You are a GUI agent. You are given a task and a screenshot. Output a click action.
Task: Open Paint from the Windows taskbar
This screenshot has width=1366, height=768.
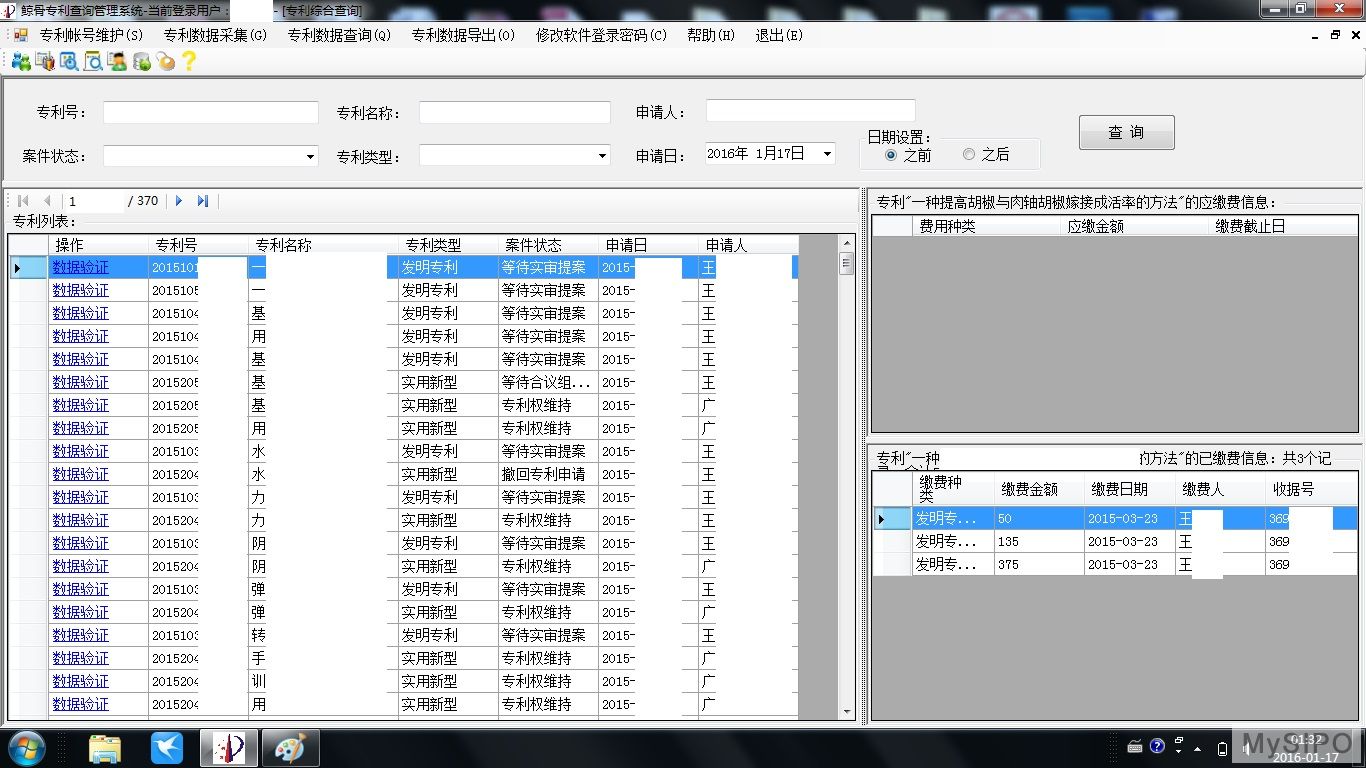pyautogui.click(x=290, y=748)
